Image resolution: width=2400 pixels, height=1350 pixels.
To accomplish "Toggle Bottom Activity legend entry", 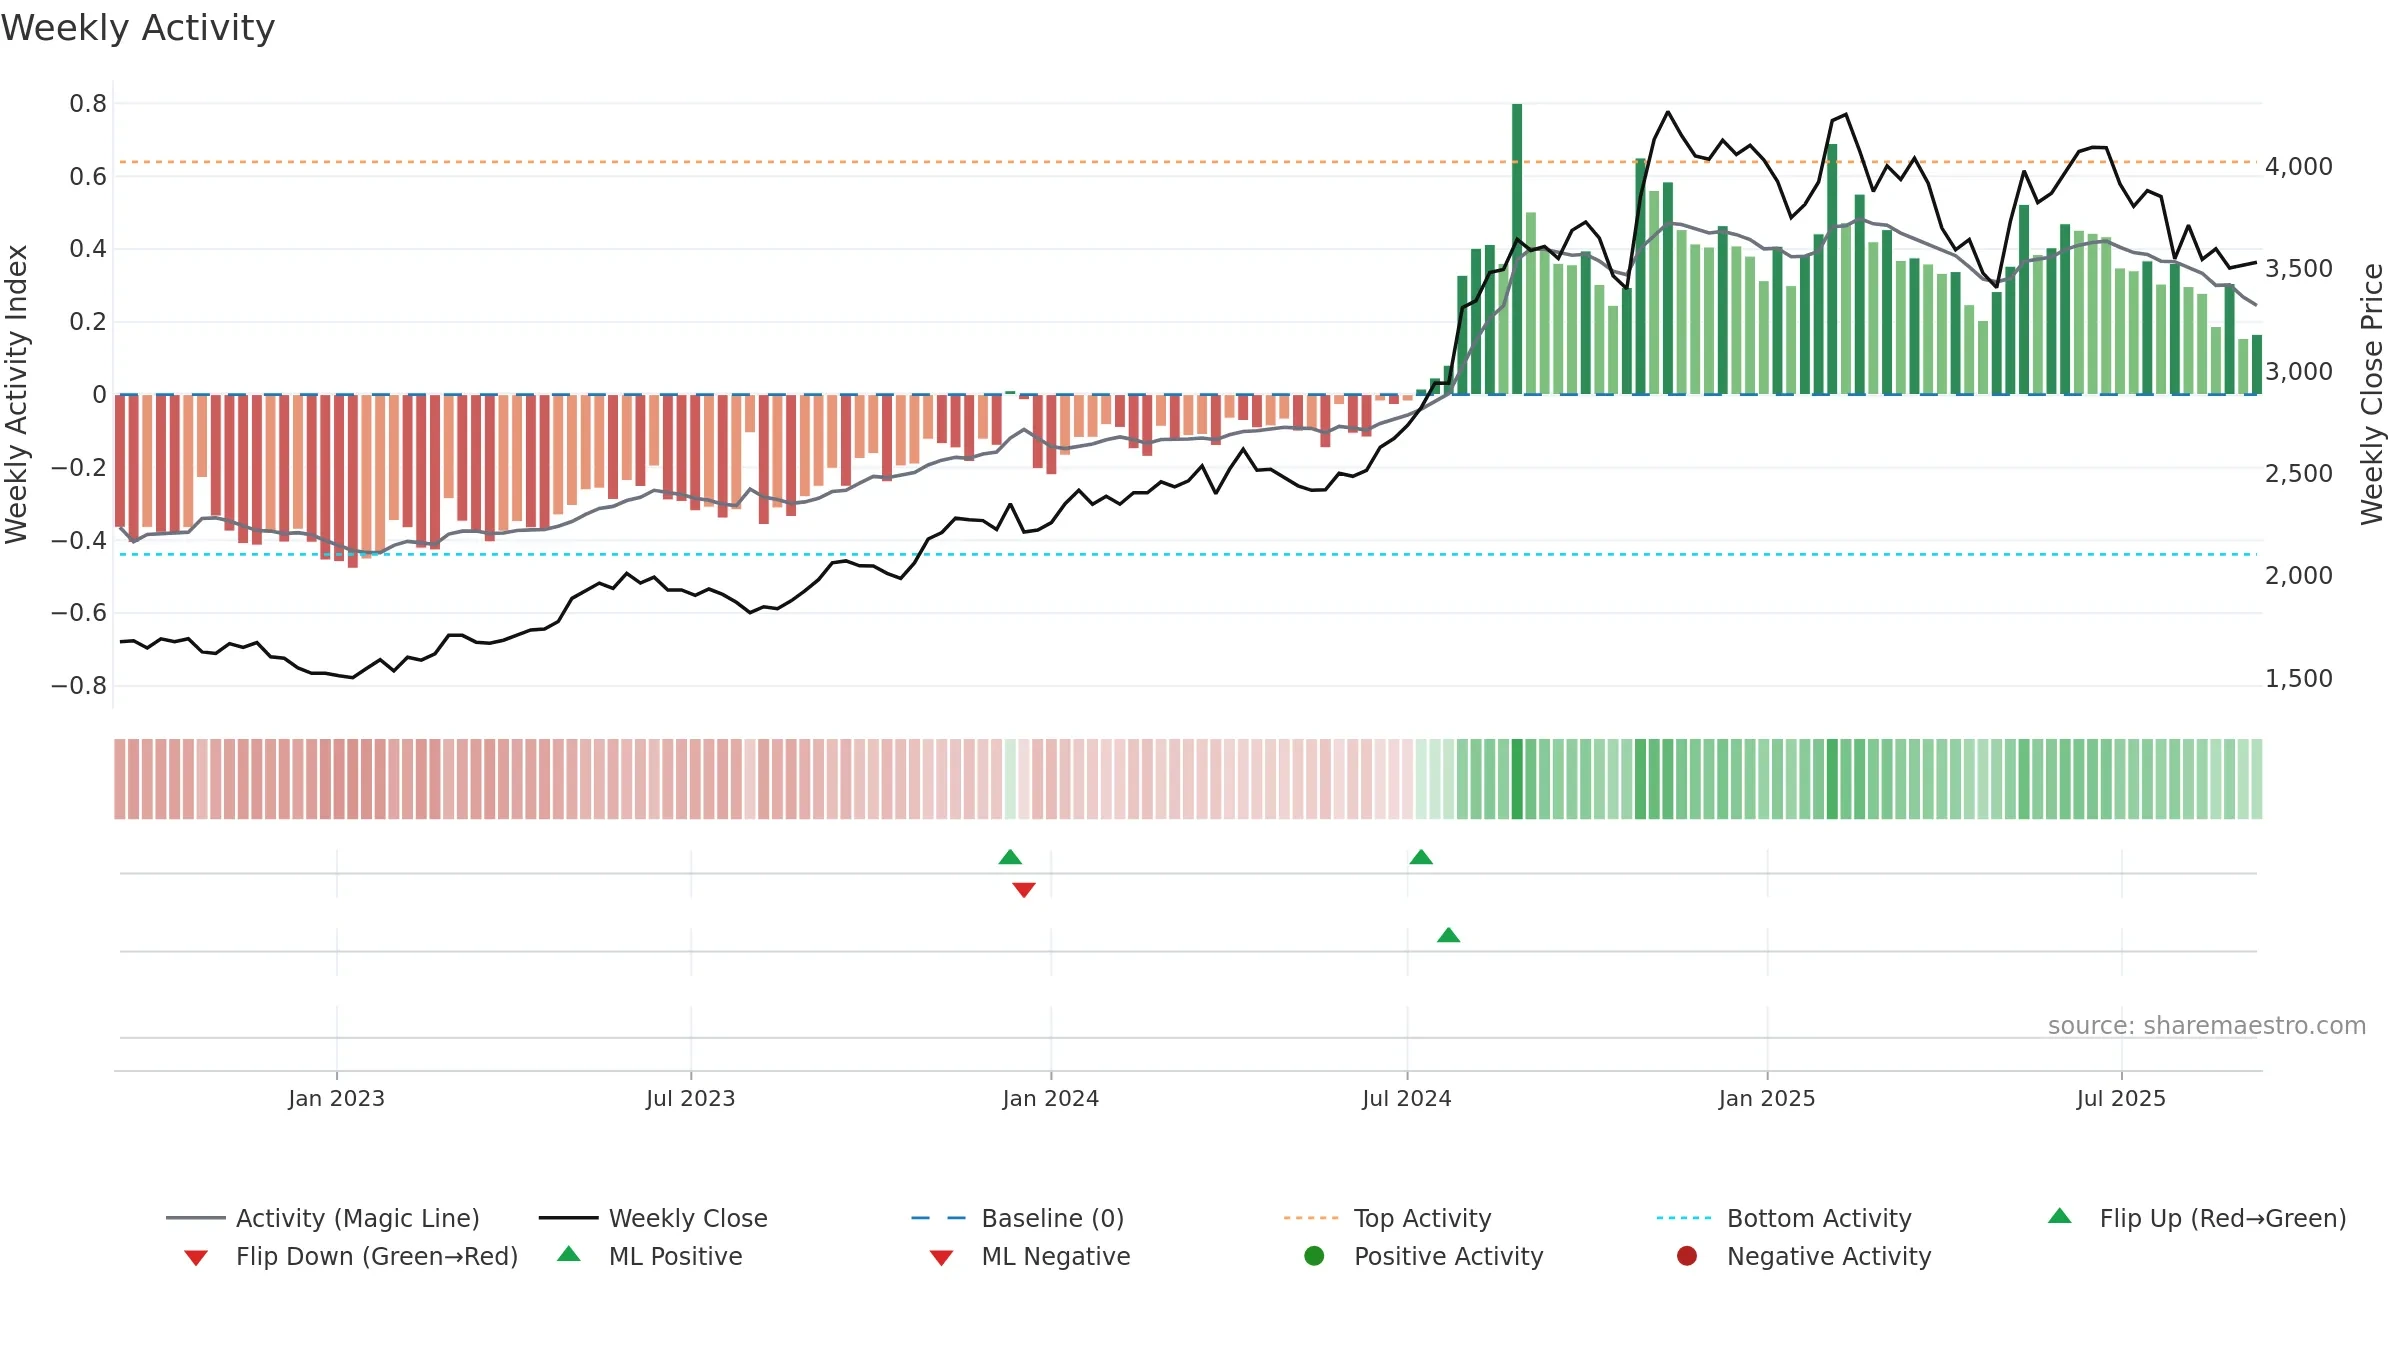I will click(x=1784, y=1218).
